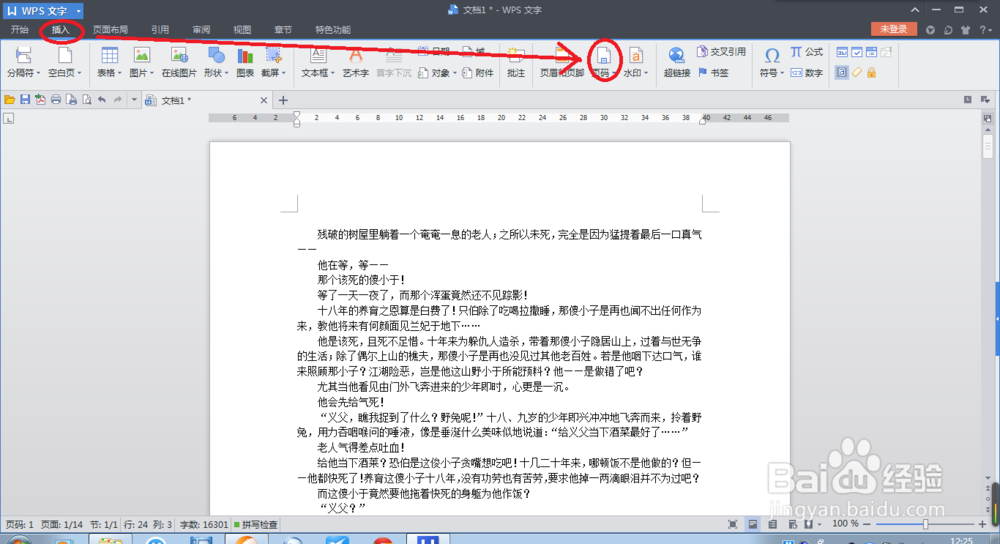Click the zoom in plus button

(982, 524)
